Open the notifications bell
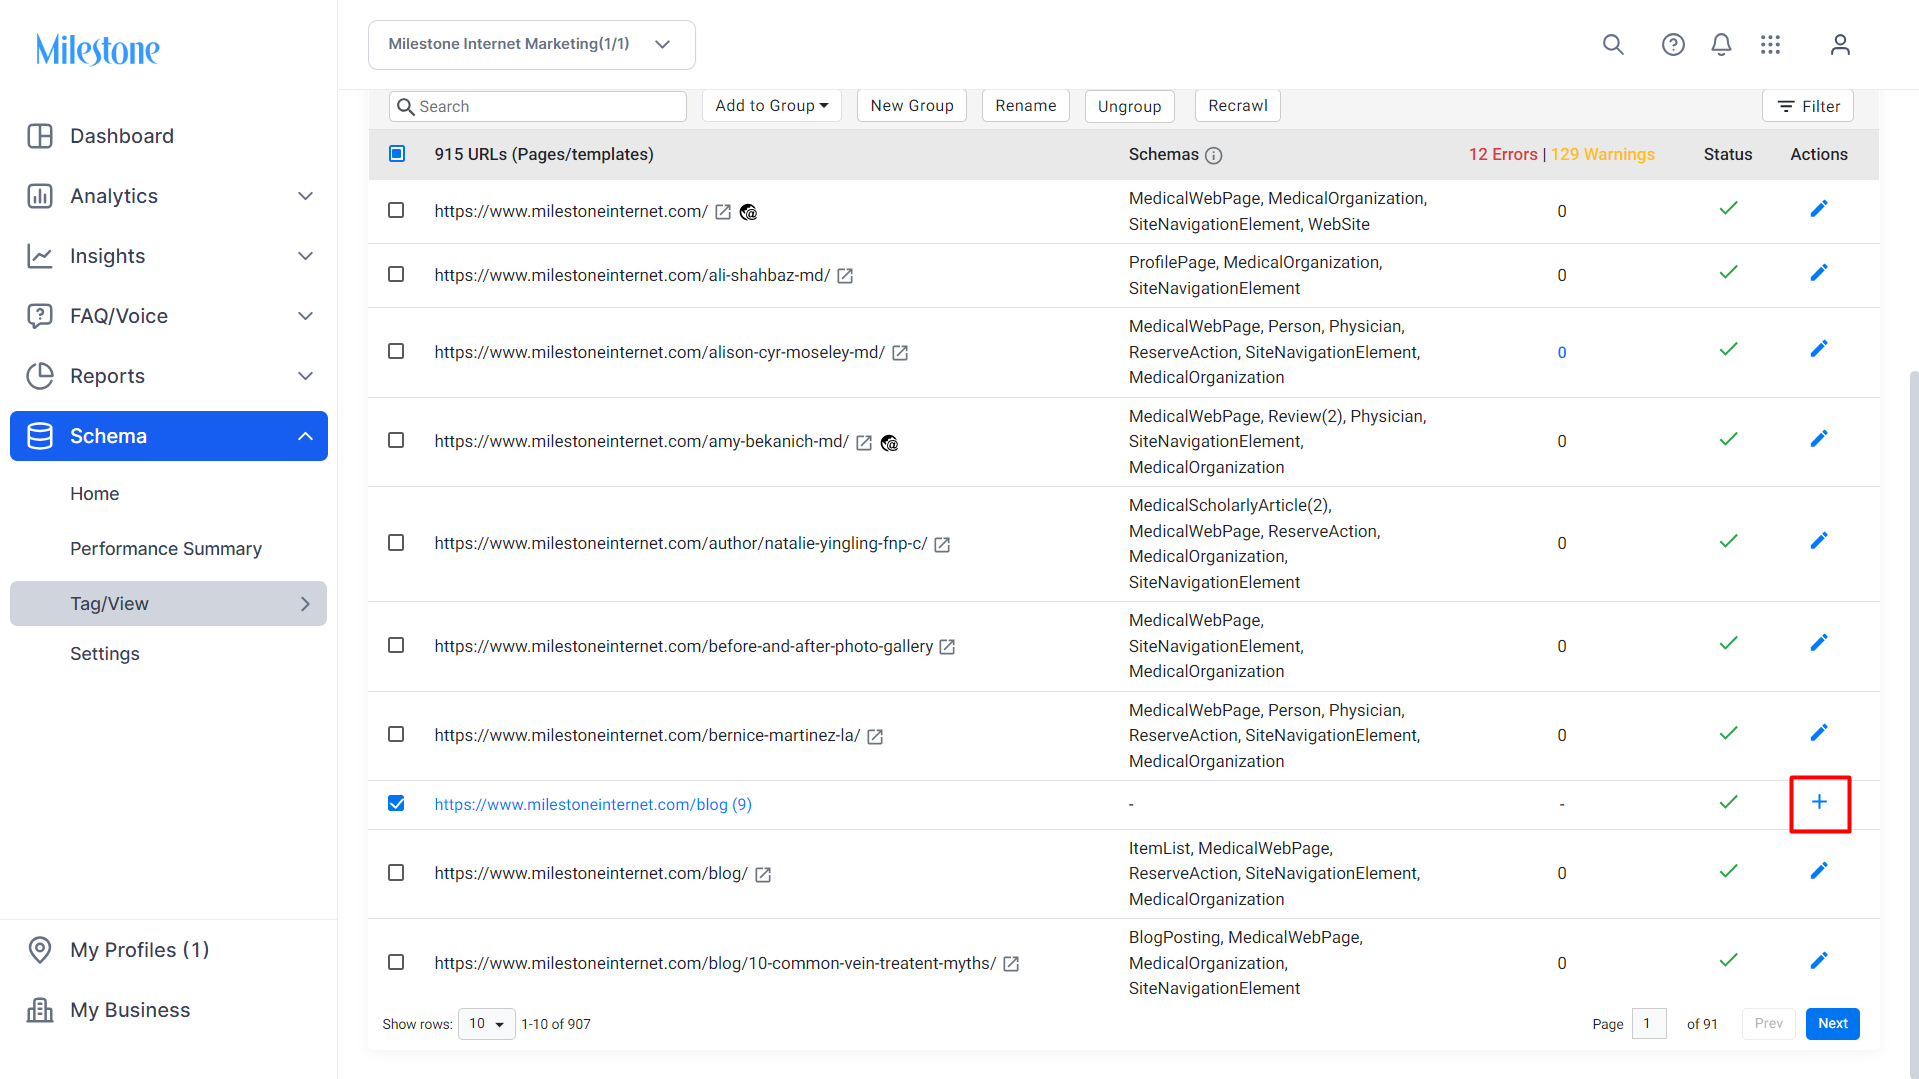 coord(1721,45)
